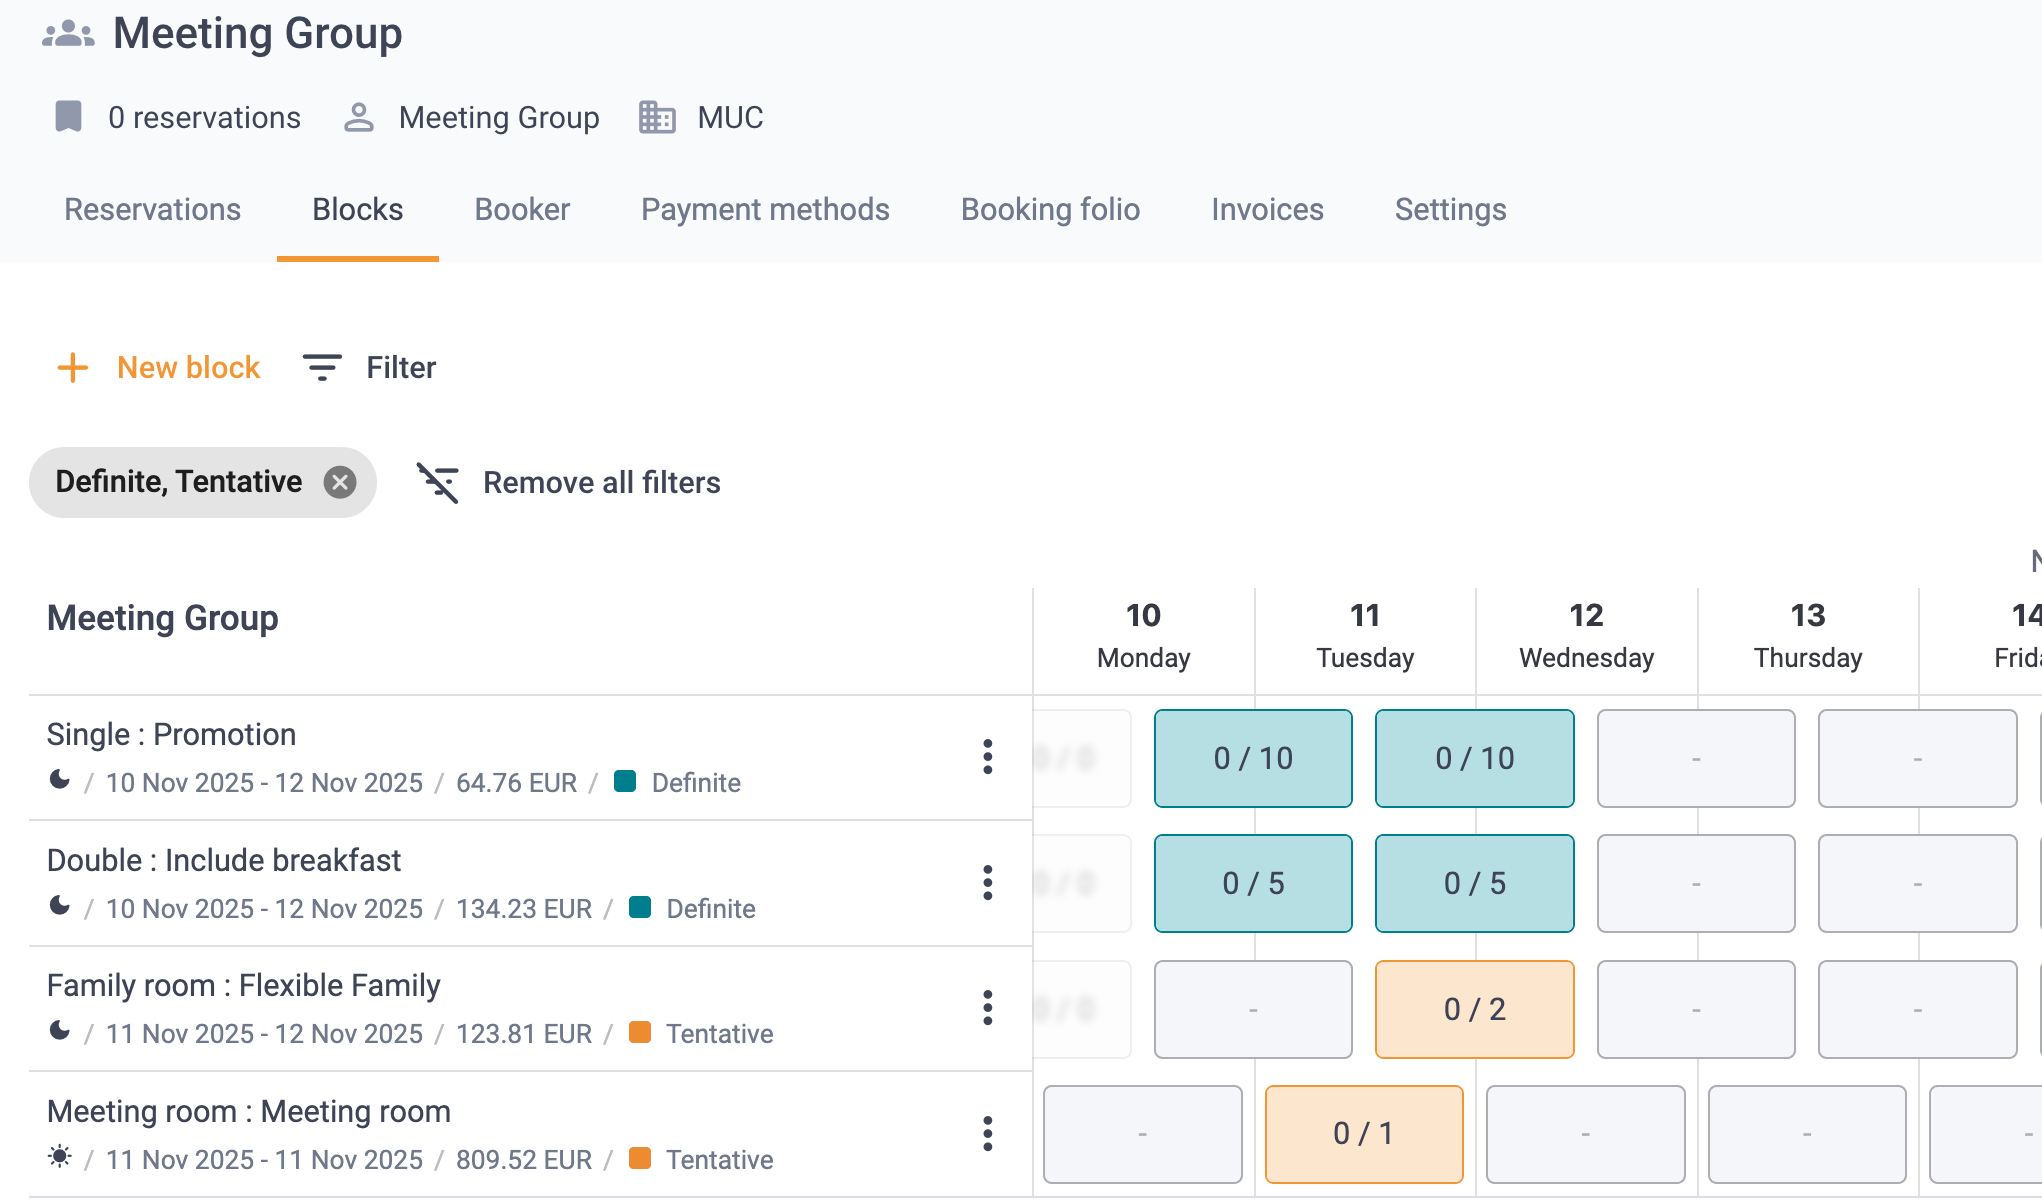Click the building icon next to MUC

point(657,117)
